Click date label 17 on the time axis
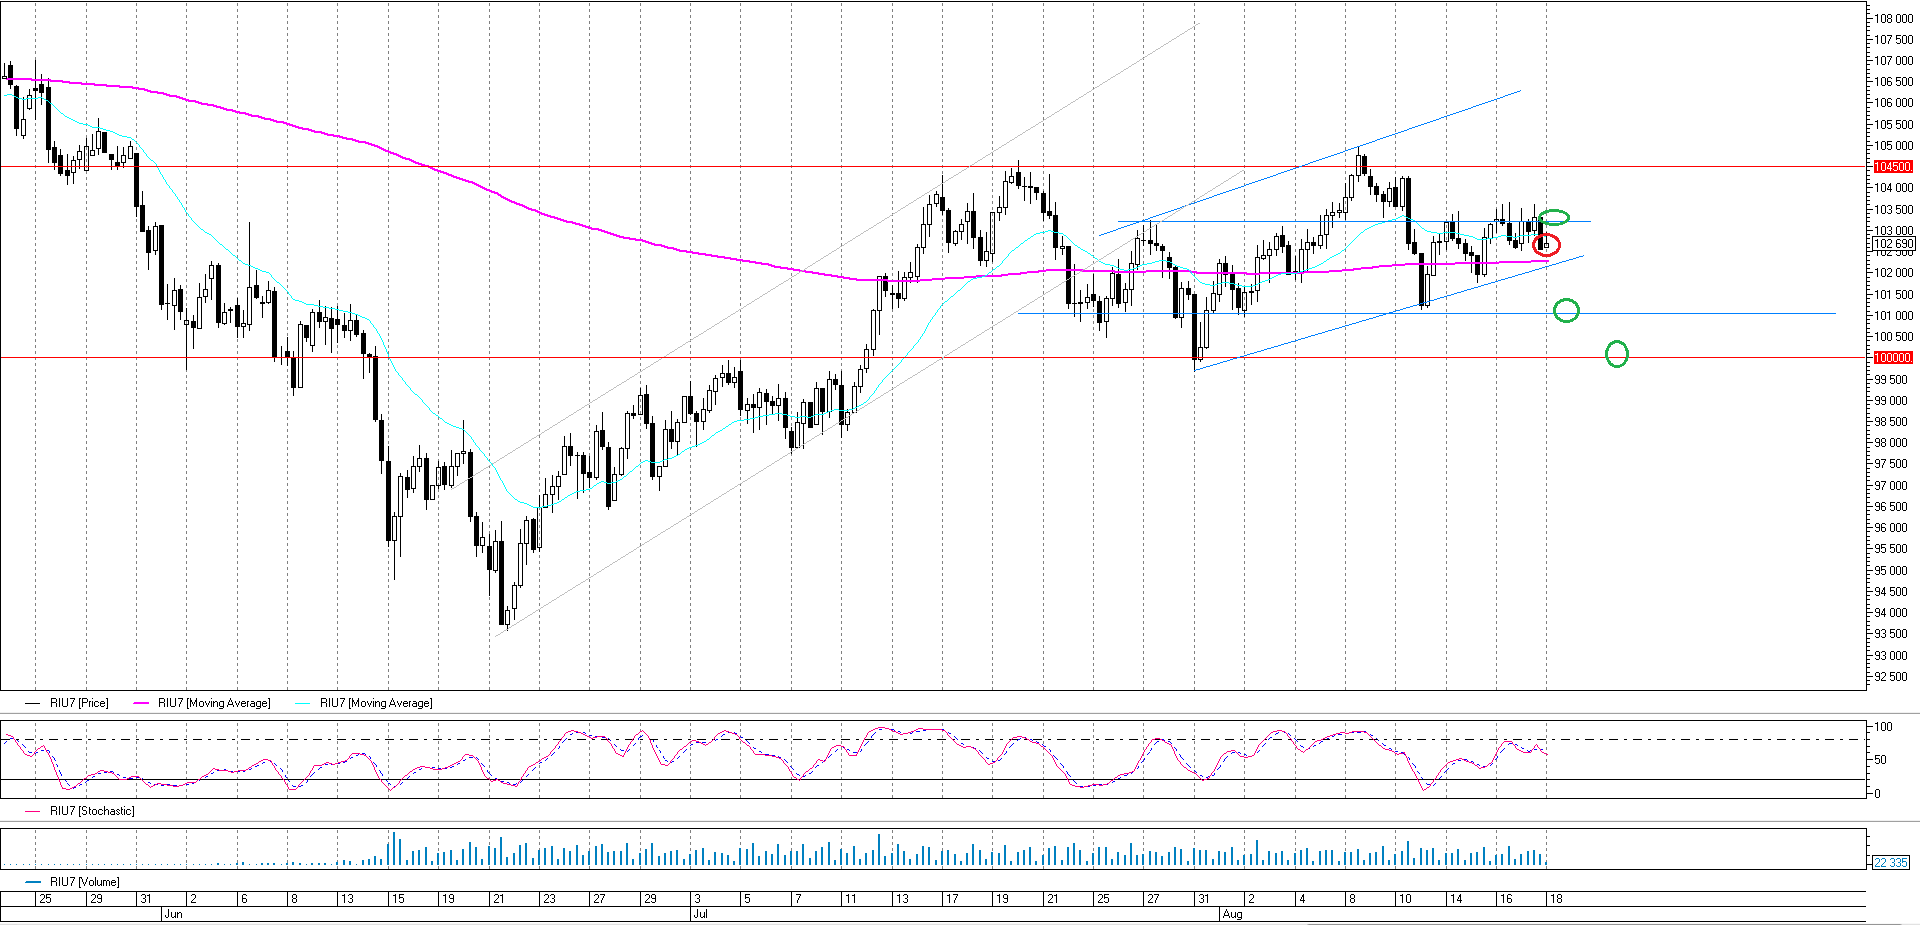This screenshot has height=925, width=1920. (x=952, y=899)
